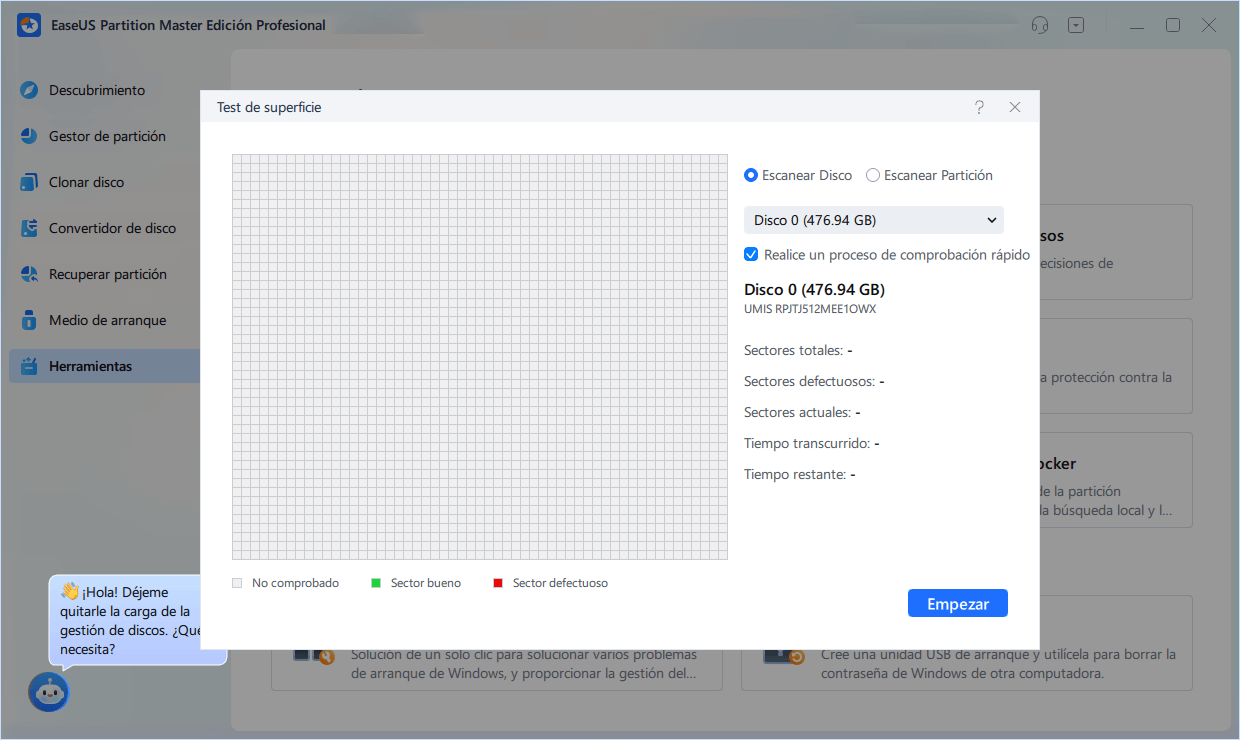Click the Sectores defectuosos label

[x=810, y=382]
